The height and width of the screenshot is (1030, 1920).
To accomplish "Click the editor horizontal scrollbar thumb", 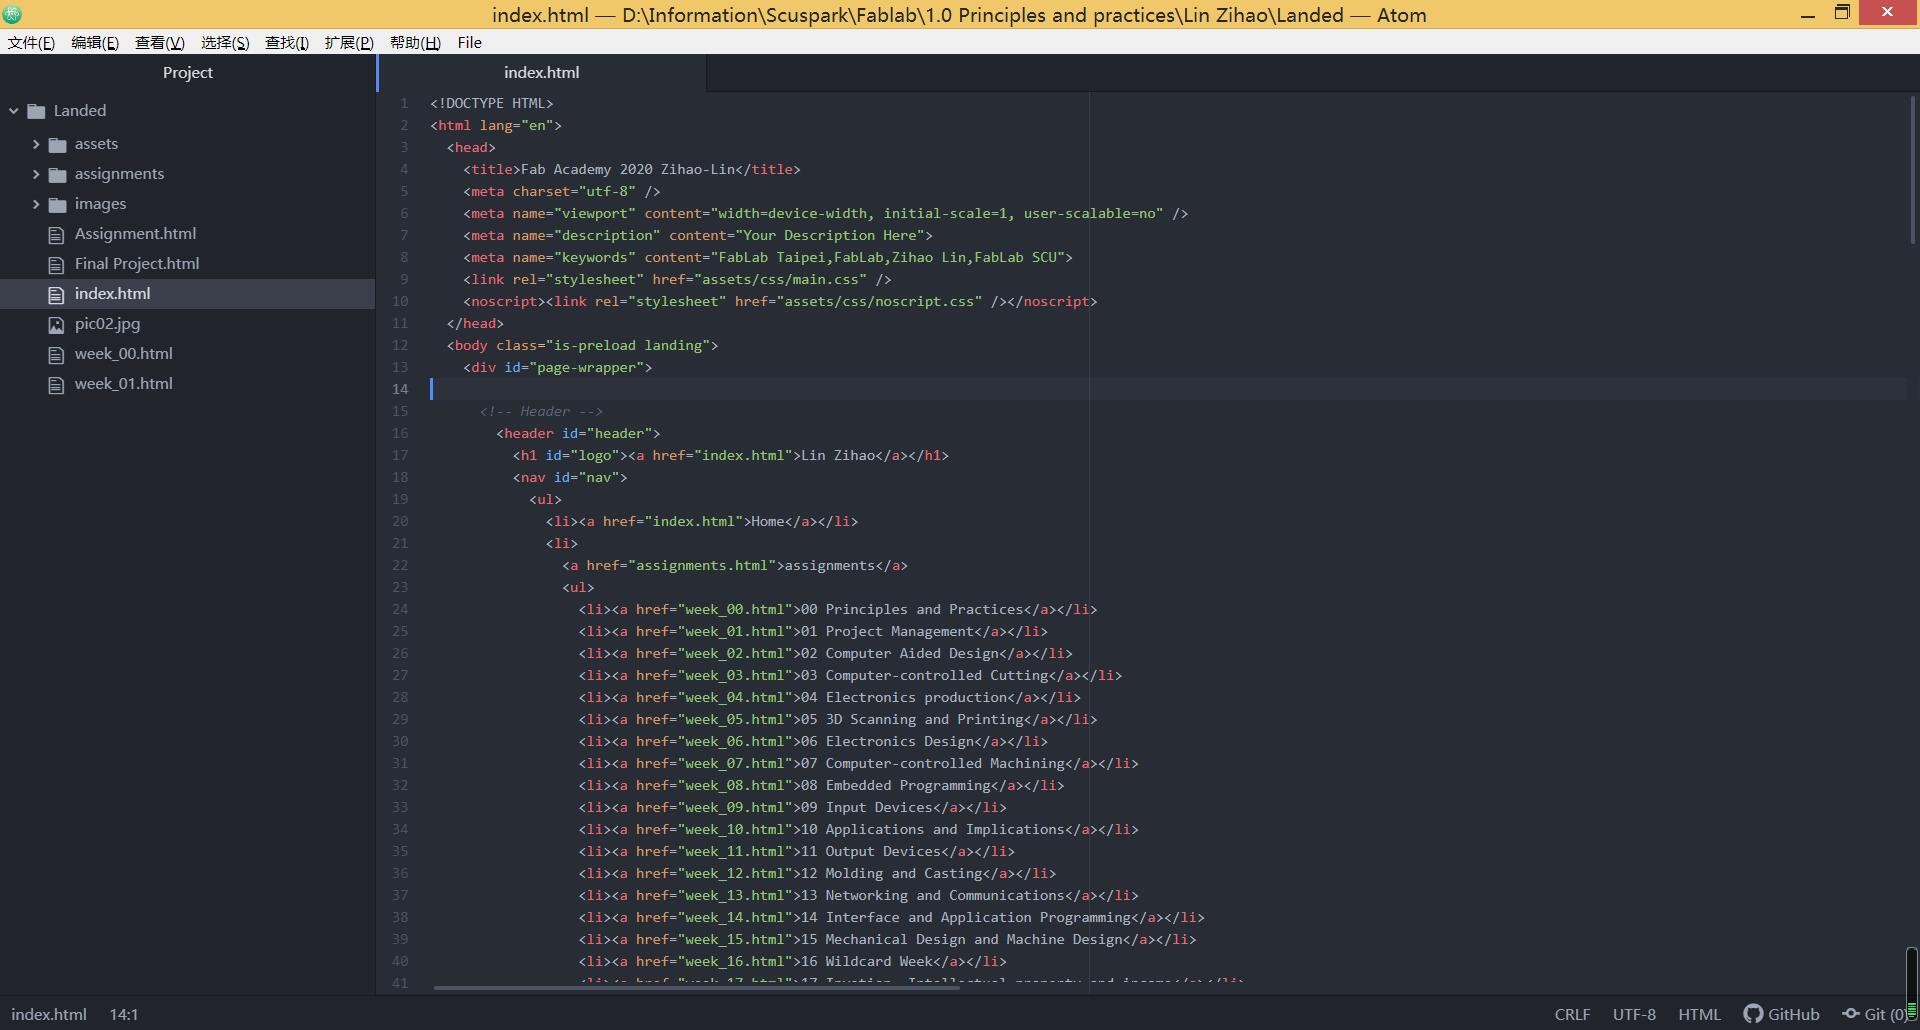I will point(697,988).
